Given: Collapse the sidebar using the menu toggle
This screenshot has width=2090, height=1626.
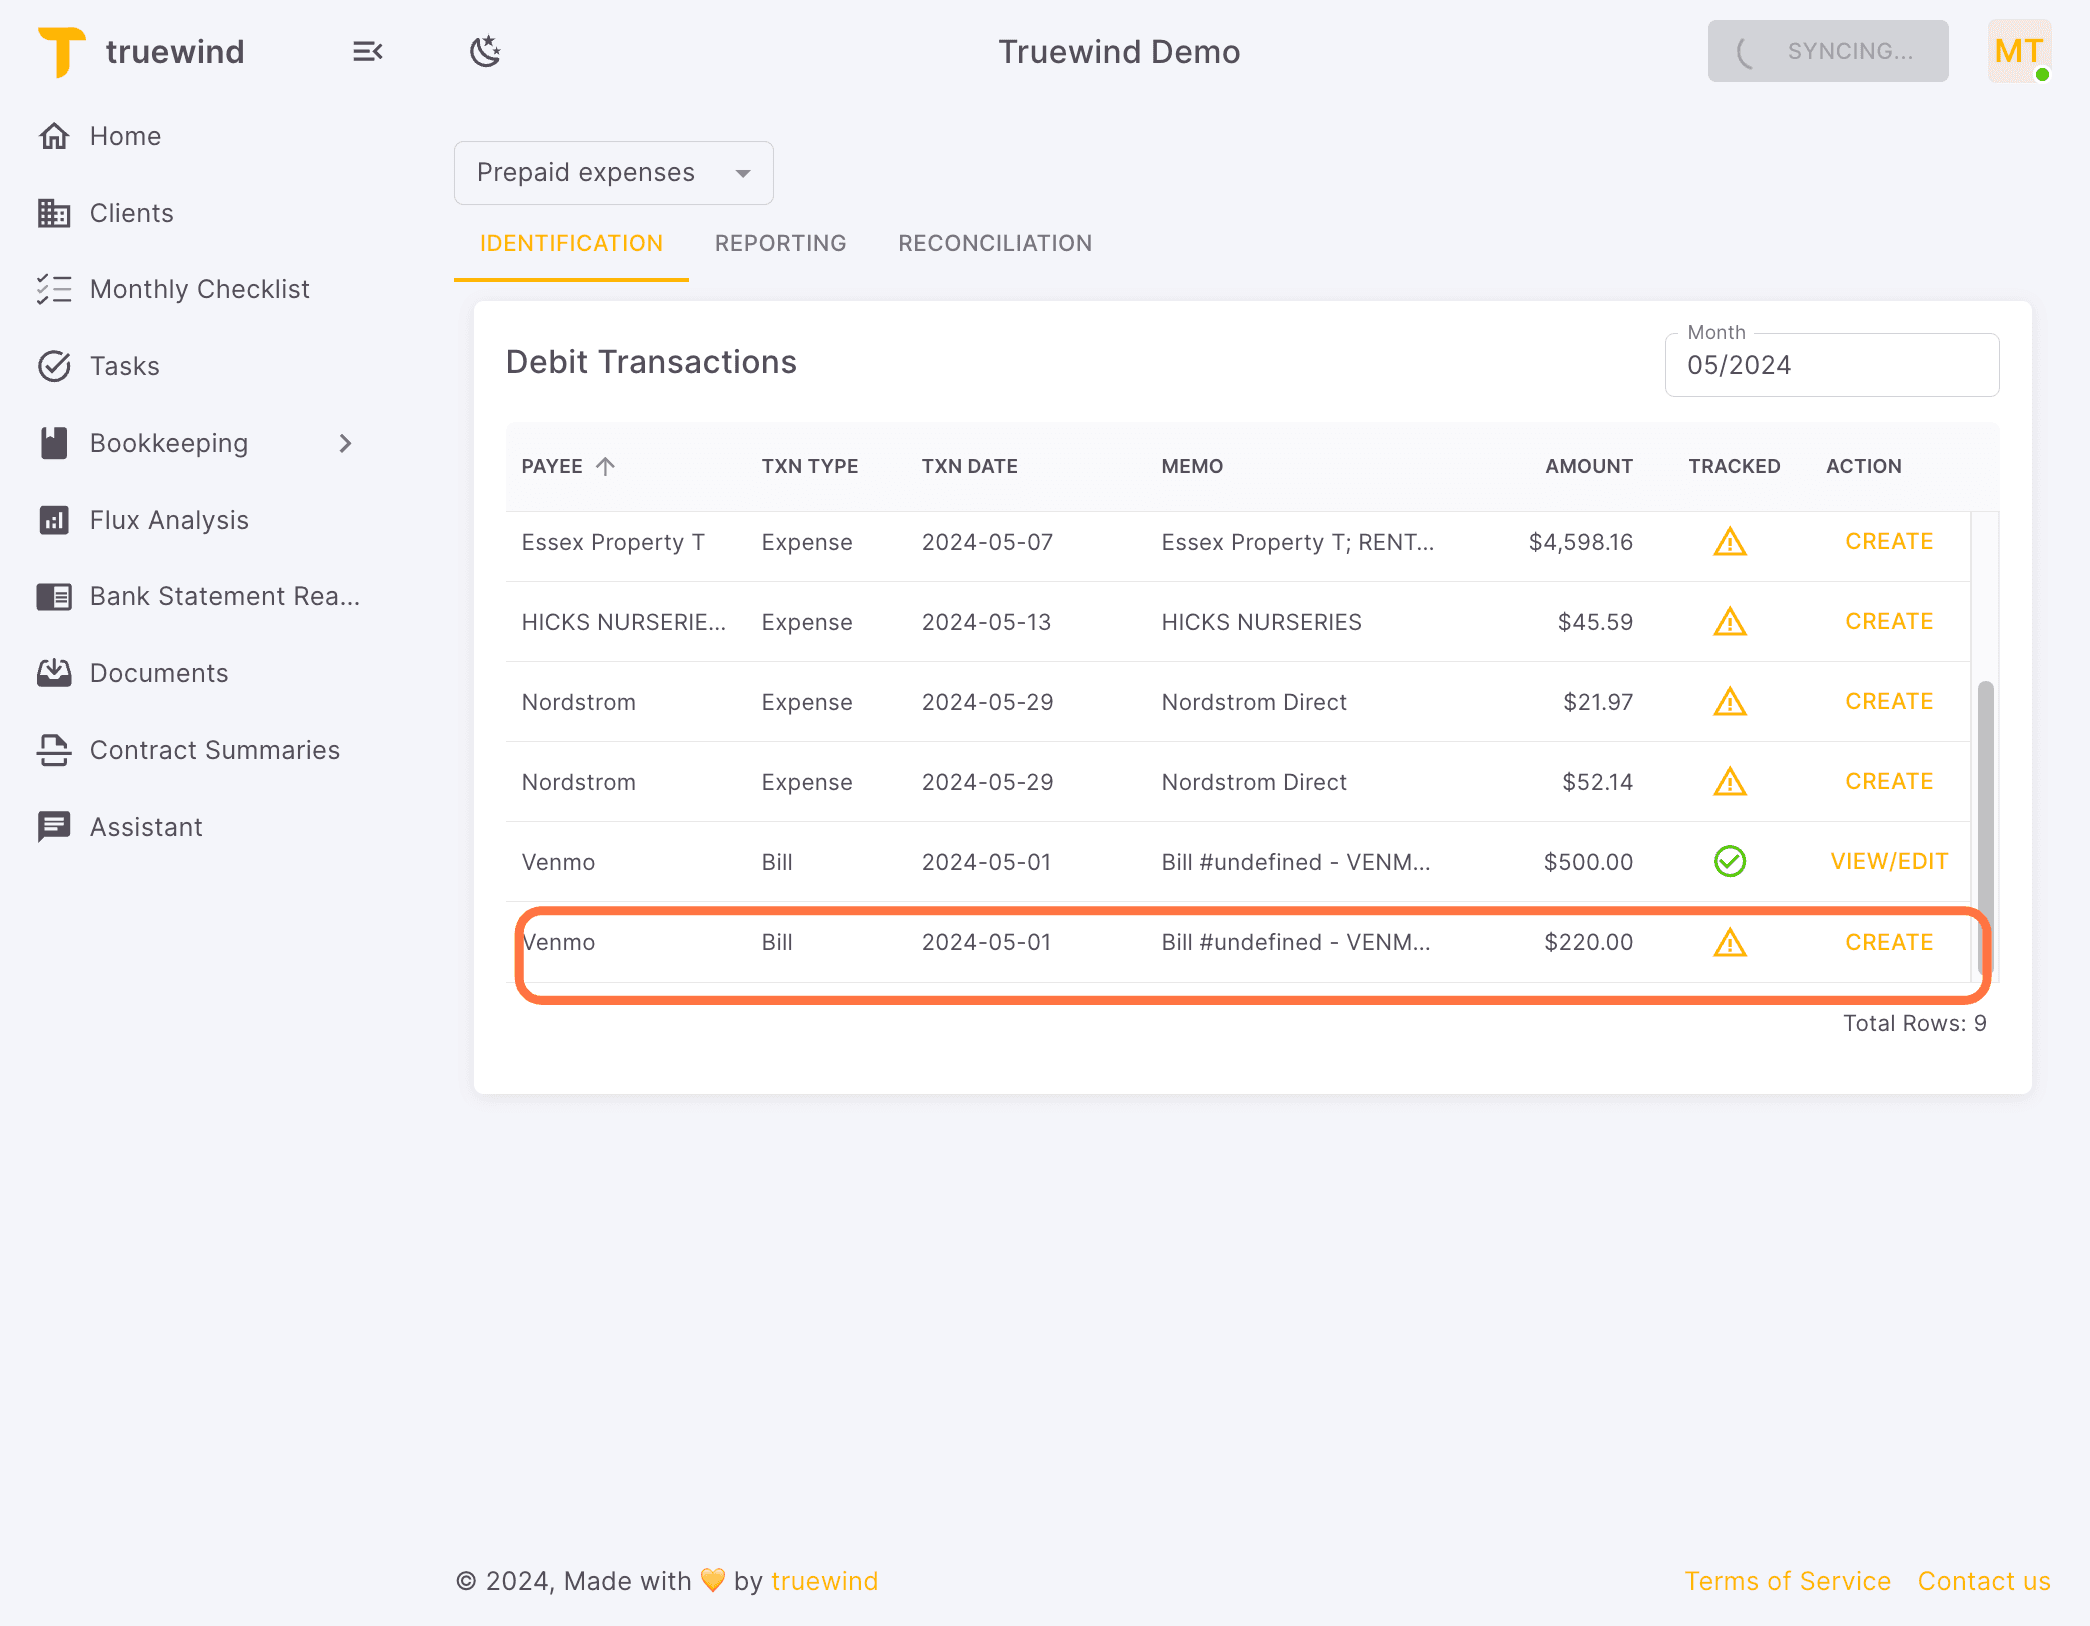Looking at the screenshot, I should pos(367,51).
